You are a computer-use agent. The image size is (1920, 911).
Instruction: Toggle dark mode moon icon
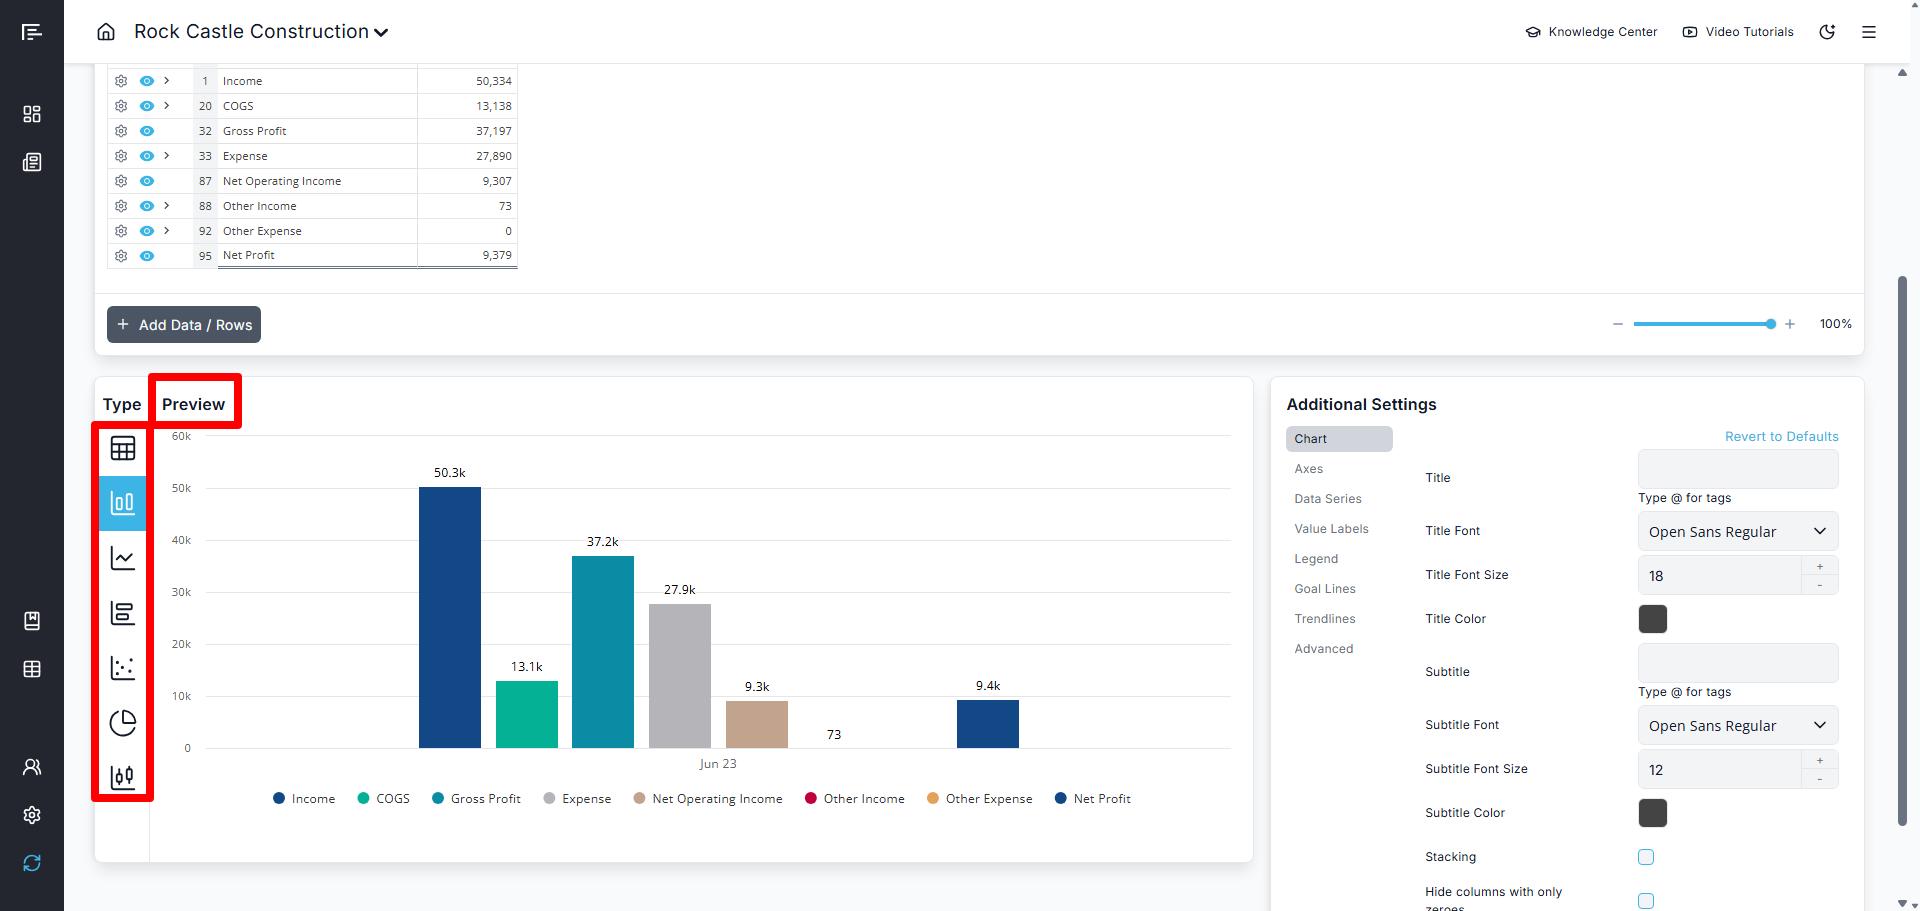tap(1827, 32)
